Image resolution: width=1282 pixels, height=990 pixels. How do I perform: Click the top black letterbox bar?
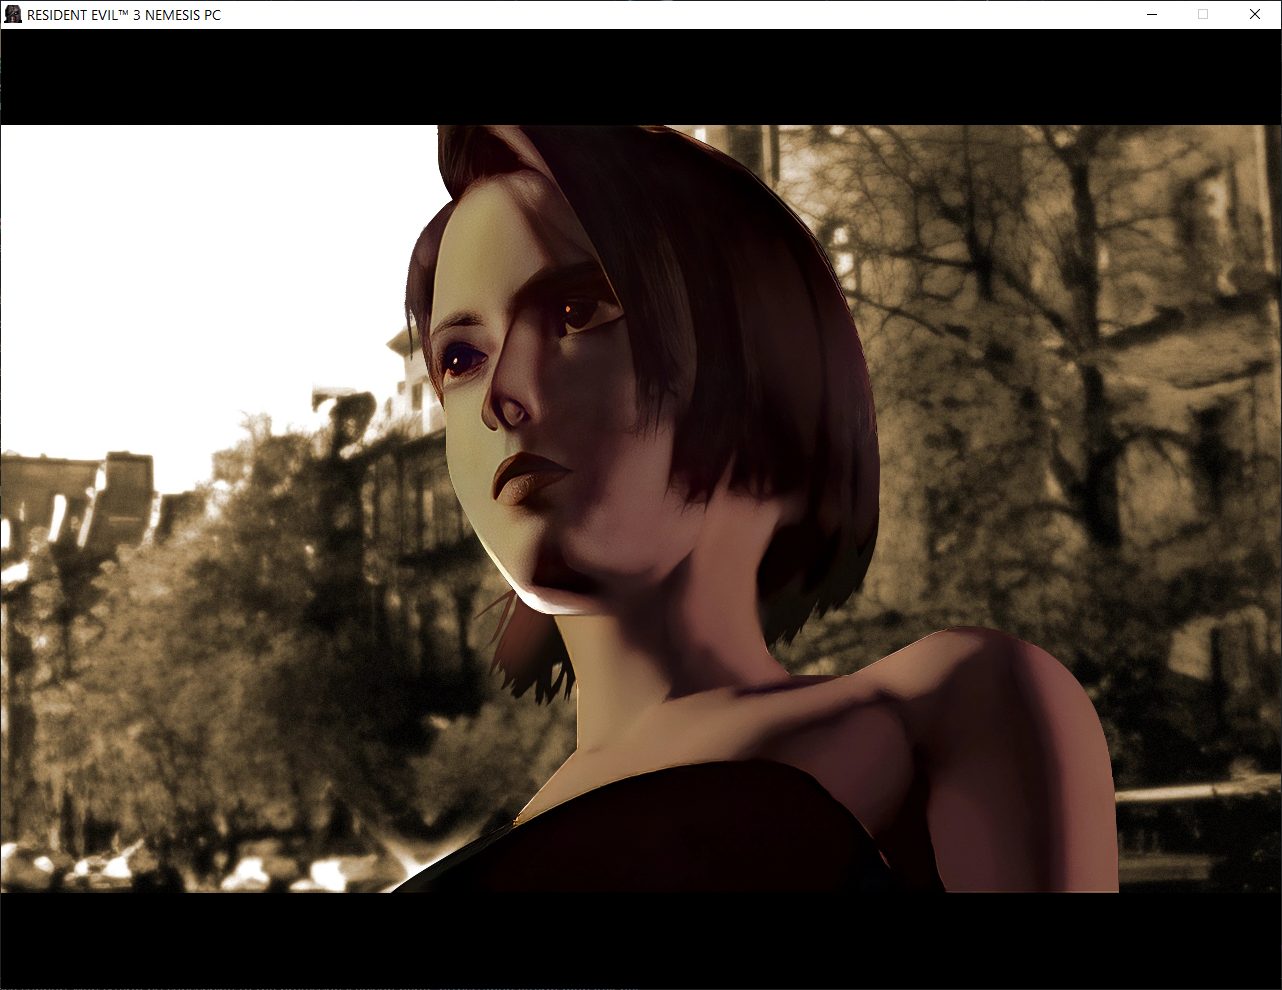pyautogui.click(x=640, y=77)
